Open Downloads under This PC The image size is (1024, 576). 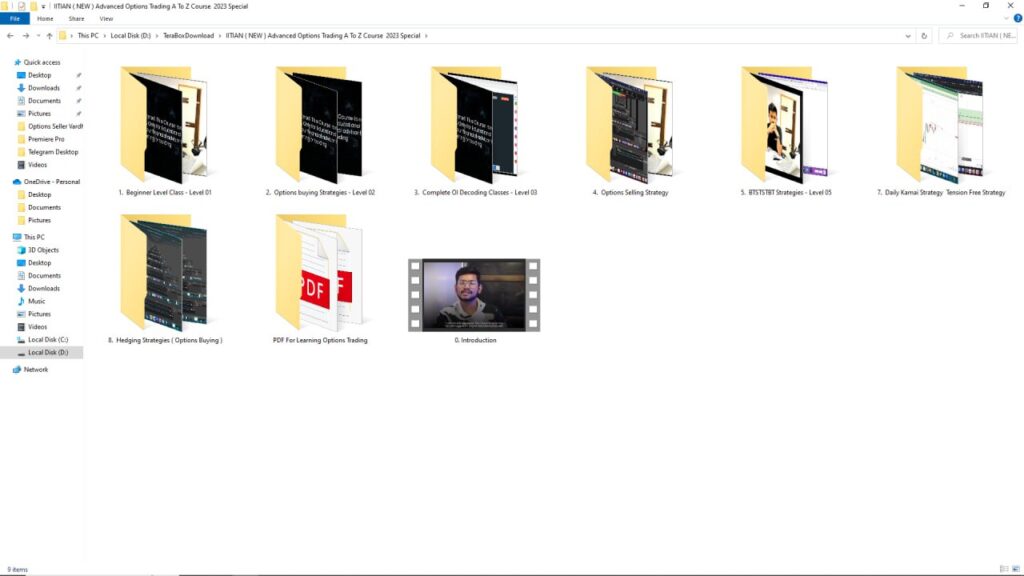tap(43, 288)
